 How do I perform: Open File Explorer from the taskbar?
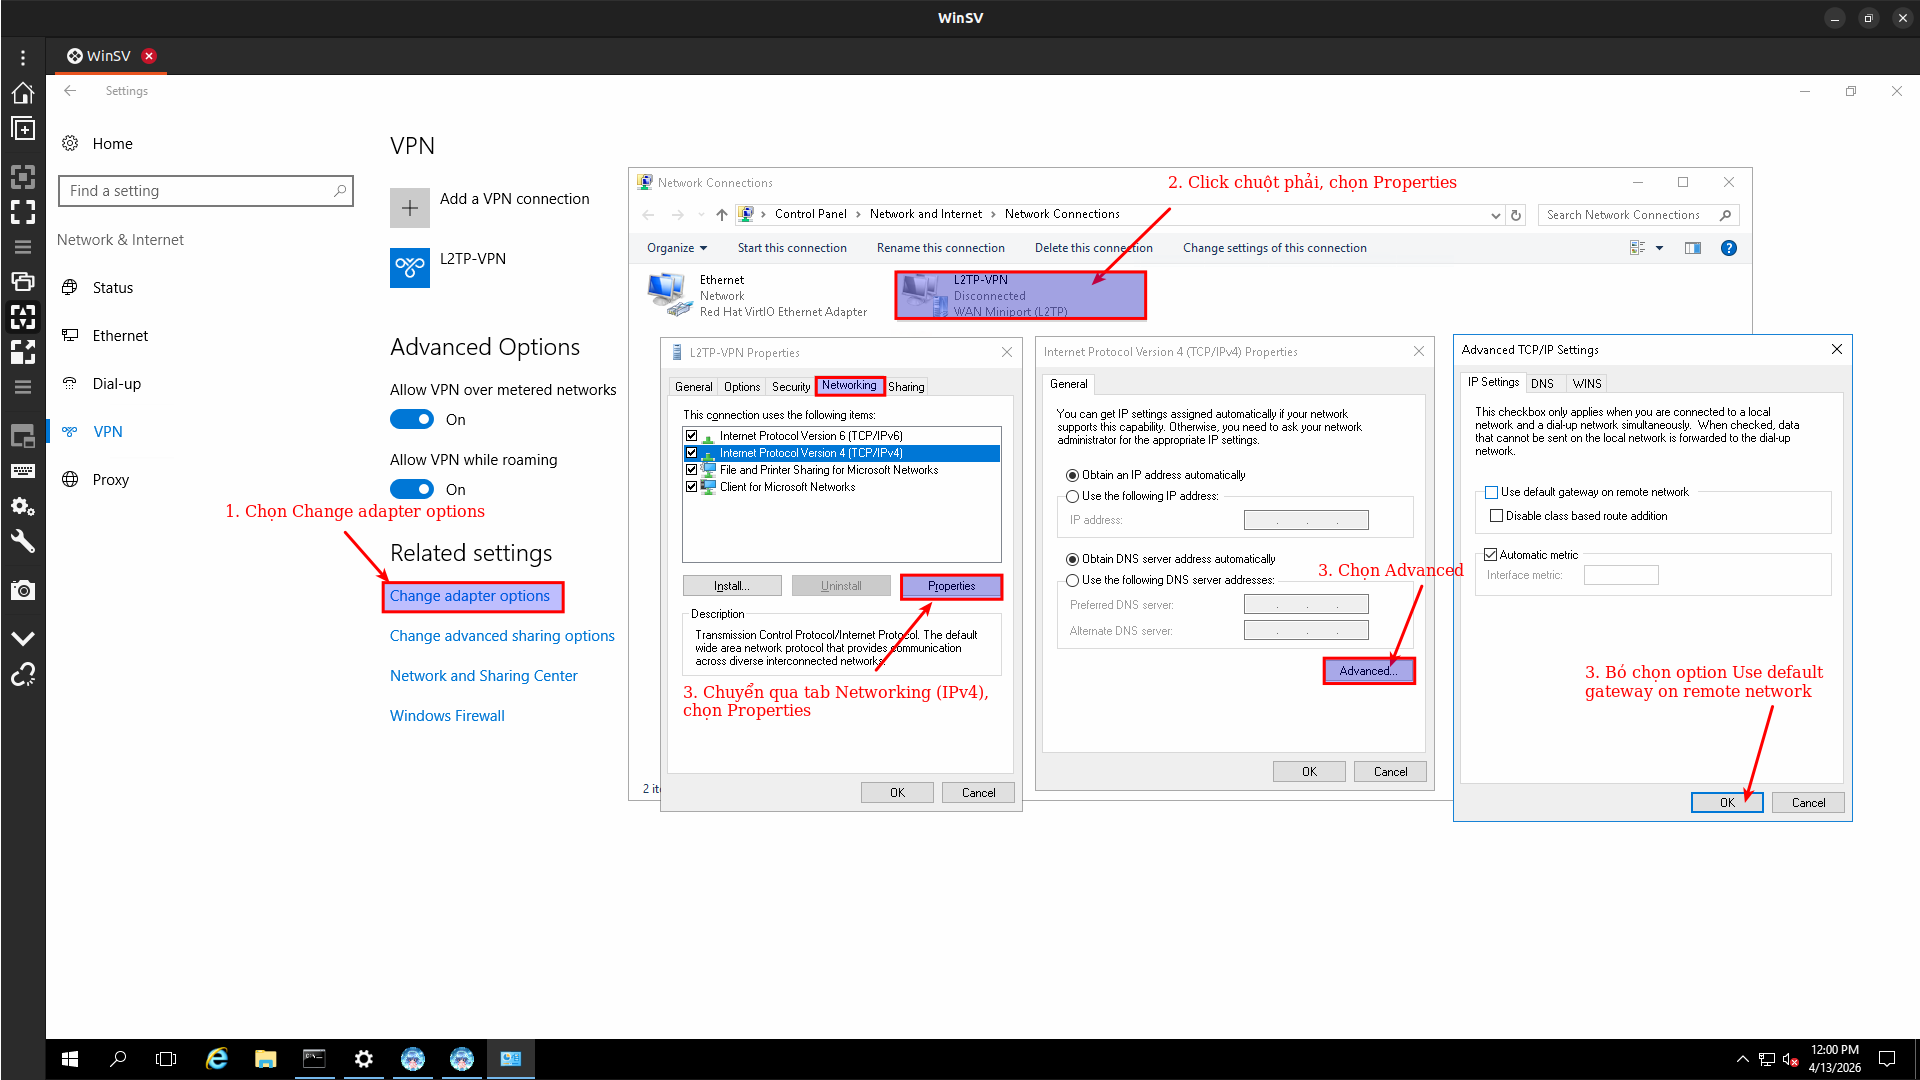pyautogui.click(x=265, y=1059)
